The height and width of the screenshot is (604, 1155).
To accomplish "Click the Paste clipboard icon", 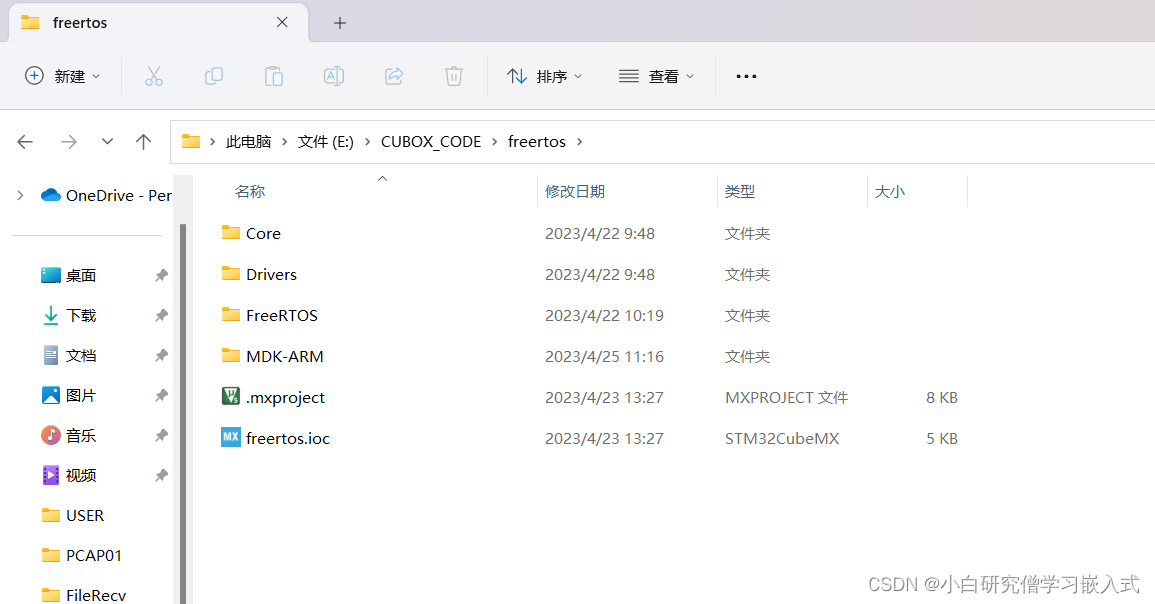I will point(274,76).
